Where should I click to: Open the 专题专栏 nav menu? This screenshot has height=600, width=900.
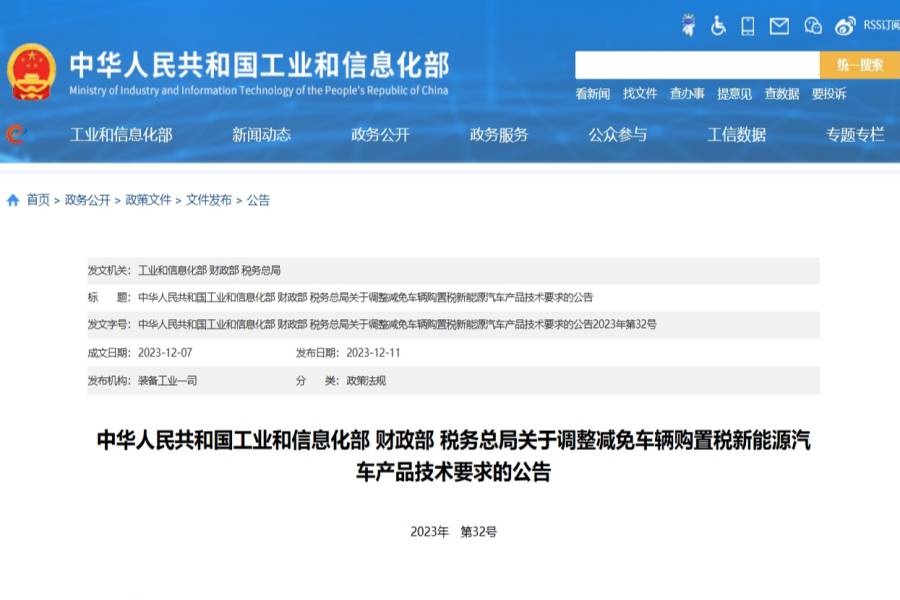[x=855, y=135]
